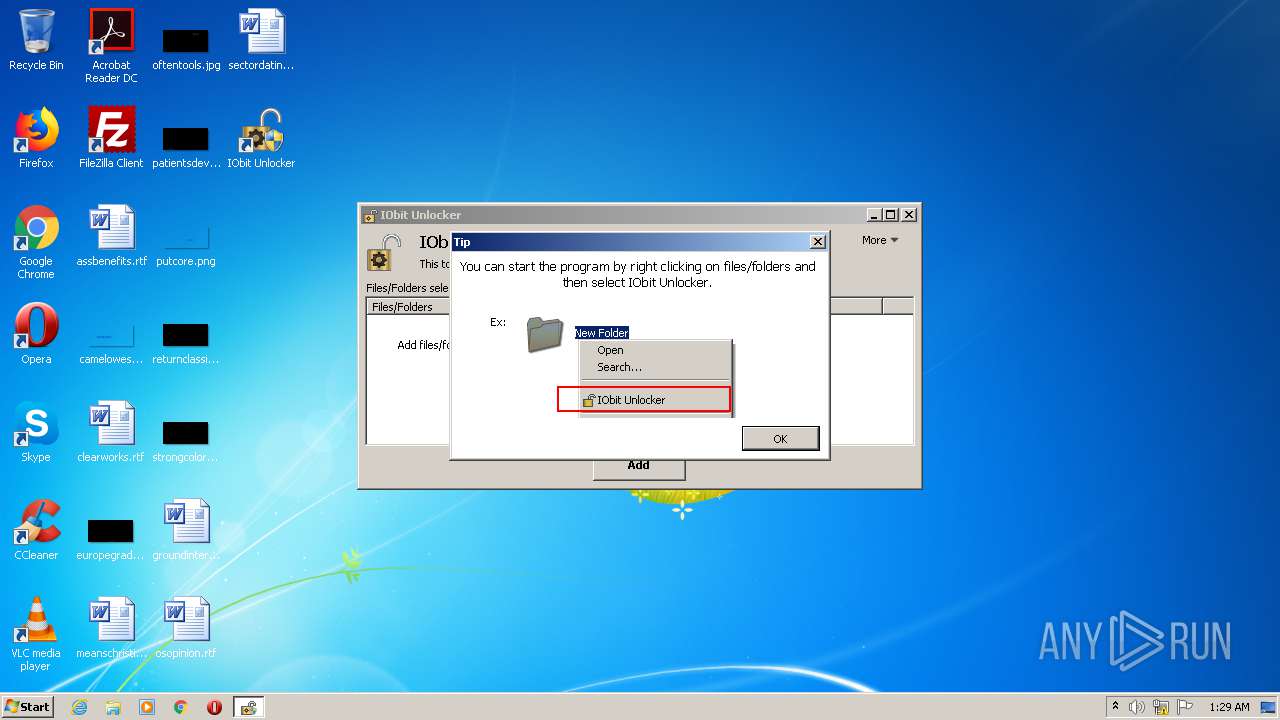Open Internet Explorer from taskbar
This screenshot has width=1280, height=720.
pyautogui.click(x=79, y=707)
